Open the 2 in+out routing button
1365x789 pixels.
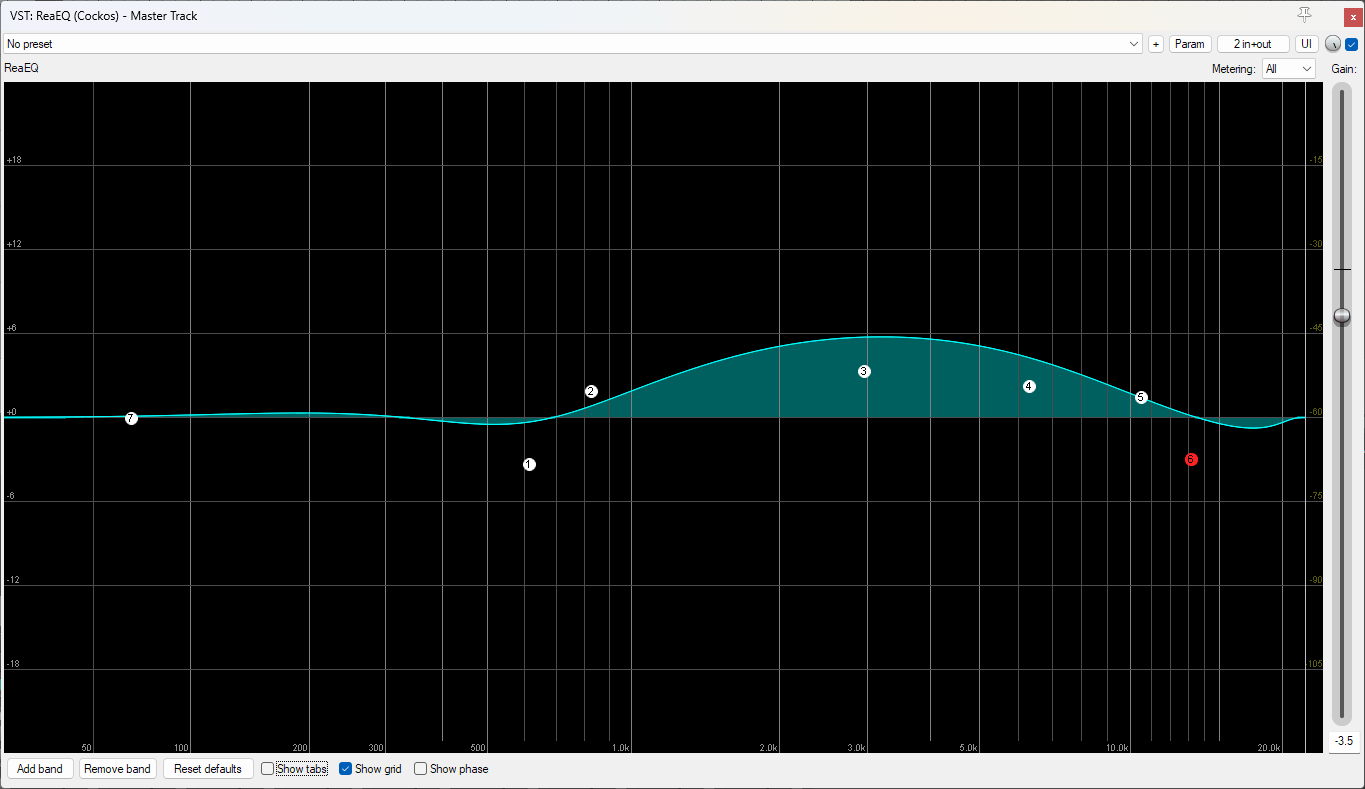point(1253,44)
